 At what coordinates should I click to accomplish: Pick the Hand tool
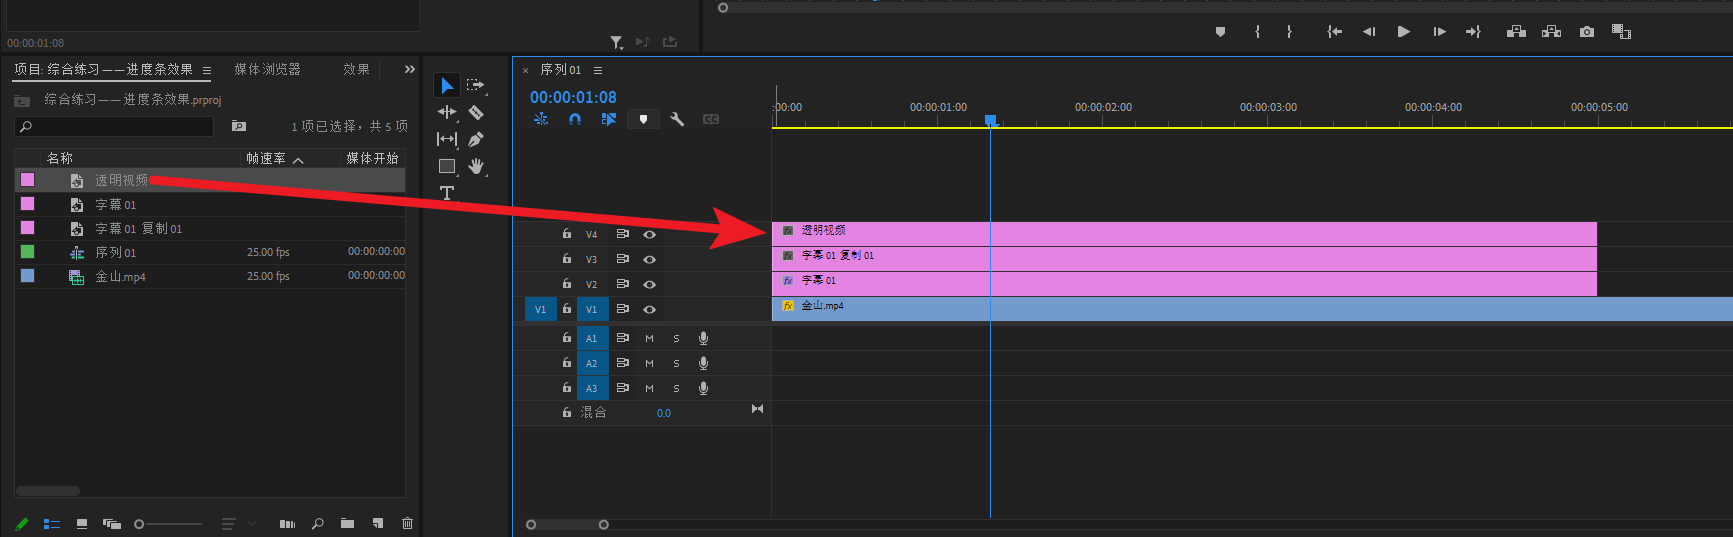pyautogui.click(x=476, y=166)
